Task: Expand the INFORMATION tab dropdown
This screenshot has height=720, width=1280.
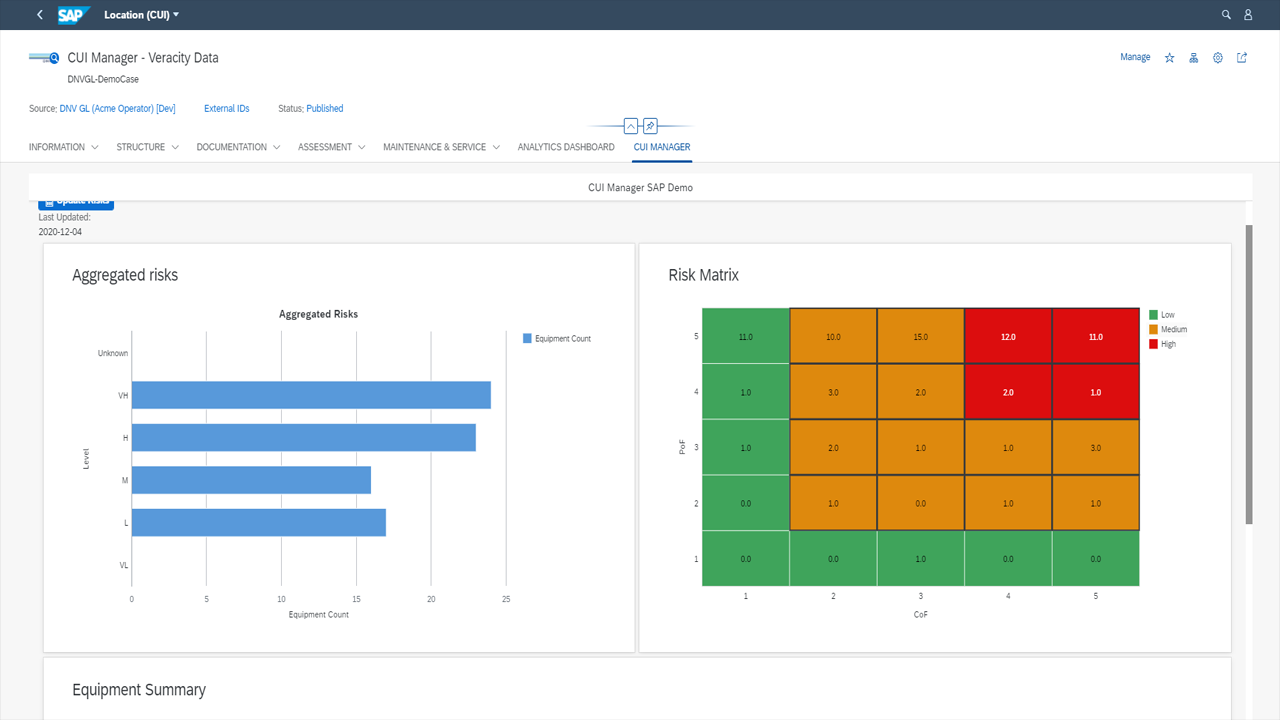Action: (x=64, y=147)
